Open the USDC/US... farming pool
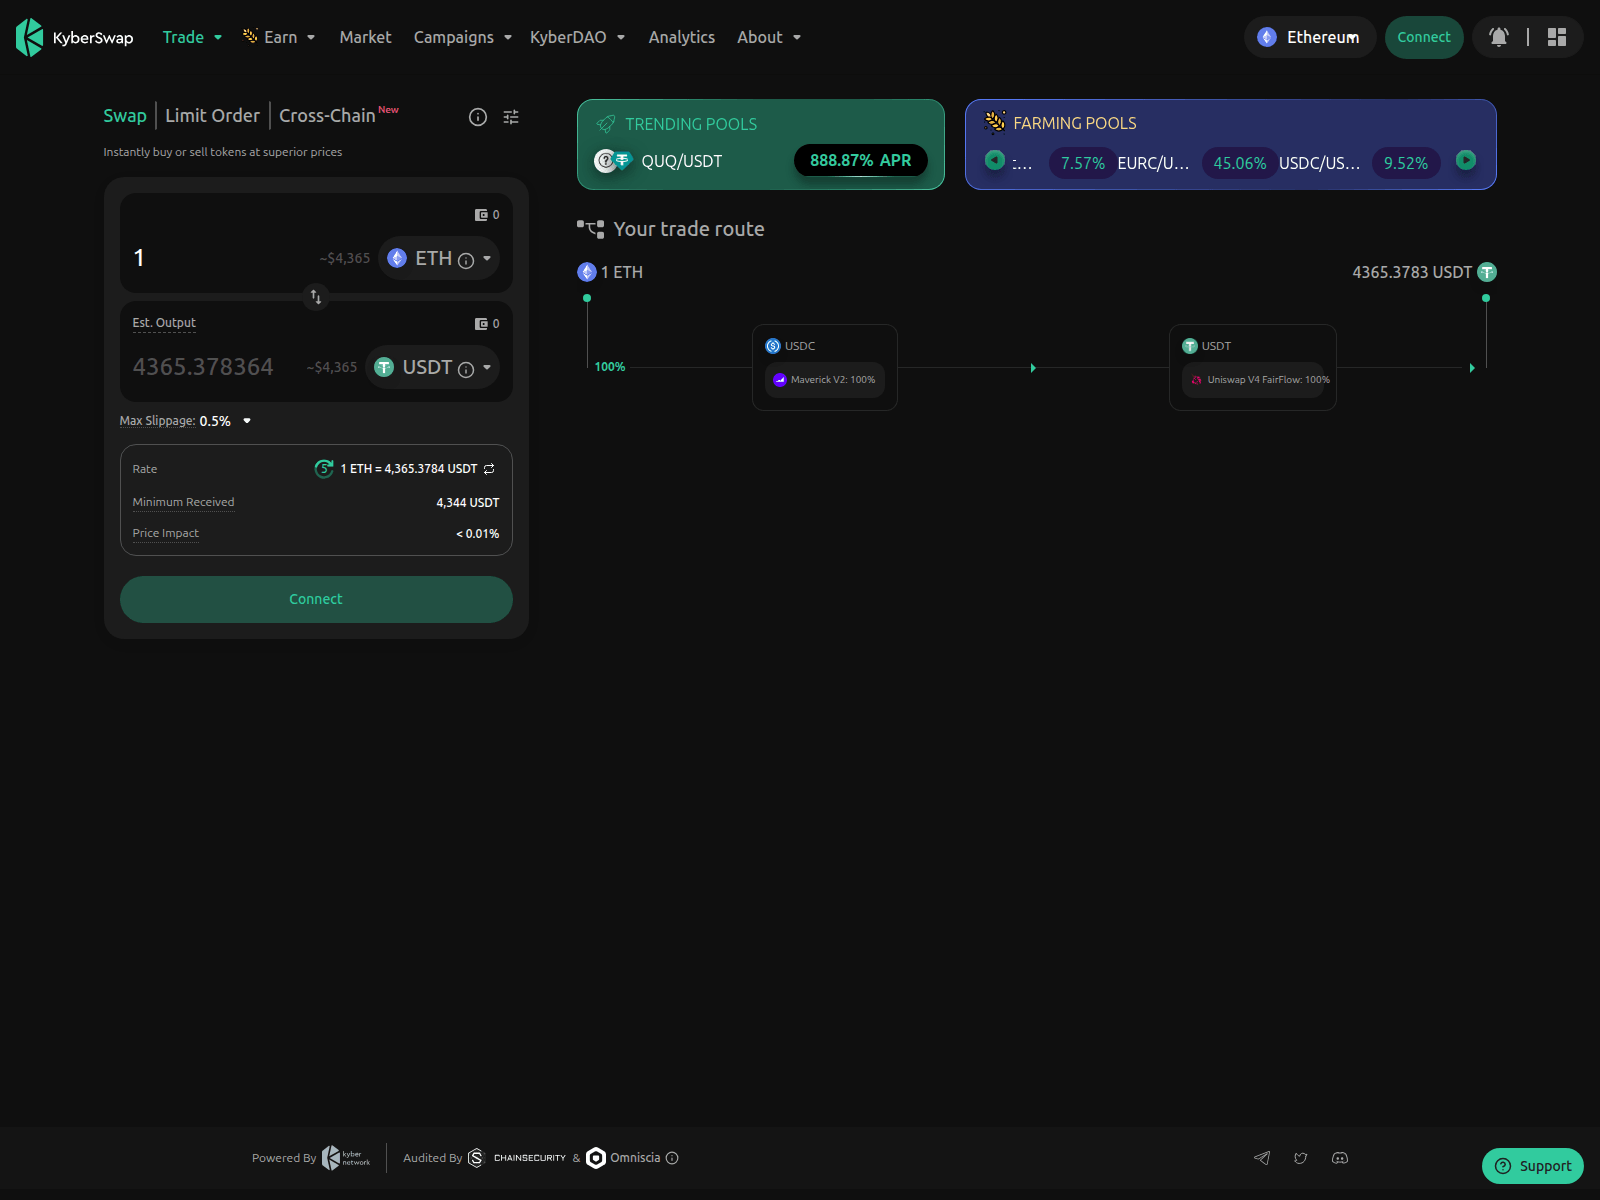The width and height of the screenshot is (1600, 1200). 1319,163
